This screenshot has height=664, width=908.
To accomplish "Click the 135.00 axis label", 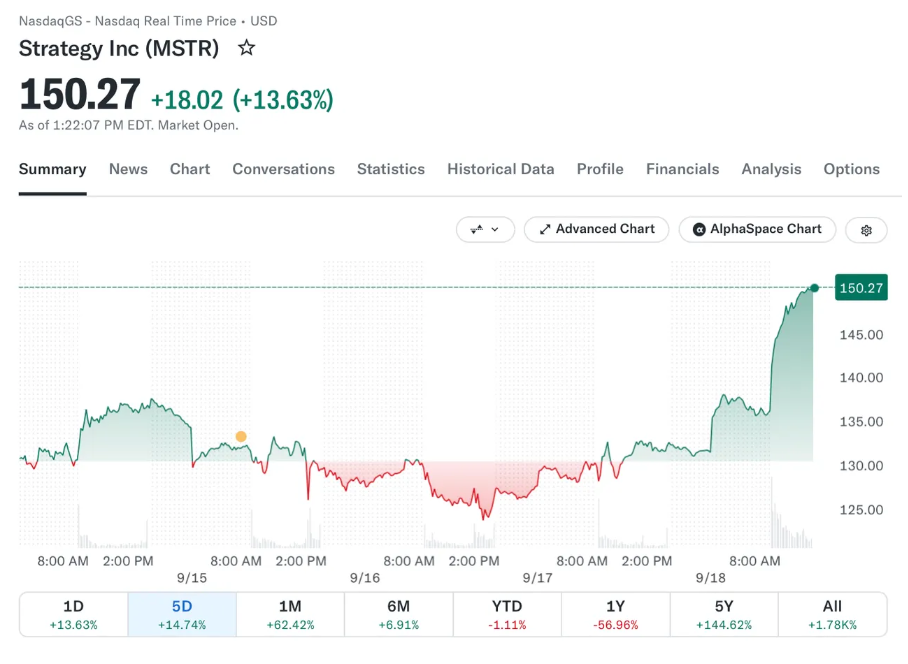I will coord(861,422).
